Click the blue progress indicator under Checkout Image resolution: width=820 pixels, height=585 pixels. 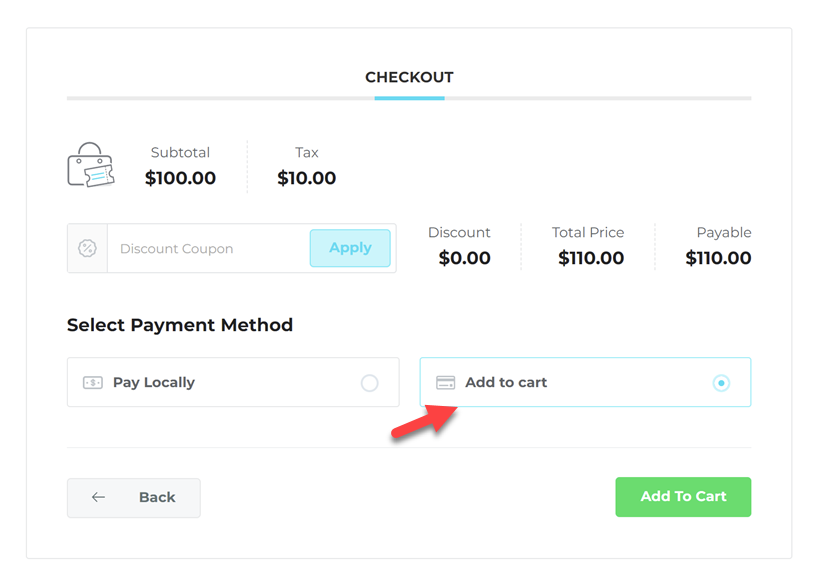tap(409, 98)
